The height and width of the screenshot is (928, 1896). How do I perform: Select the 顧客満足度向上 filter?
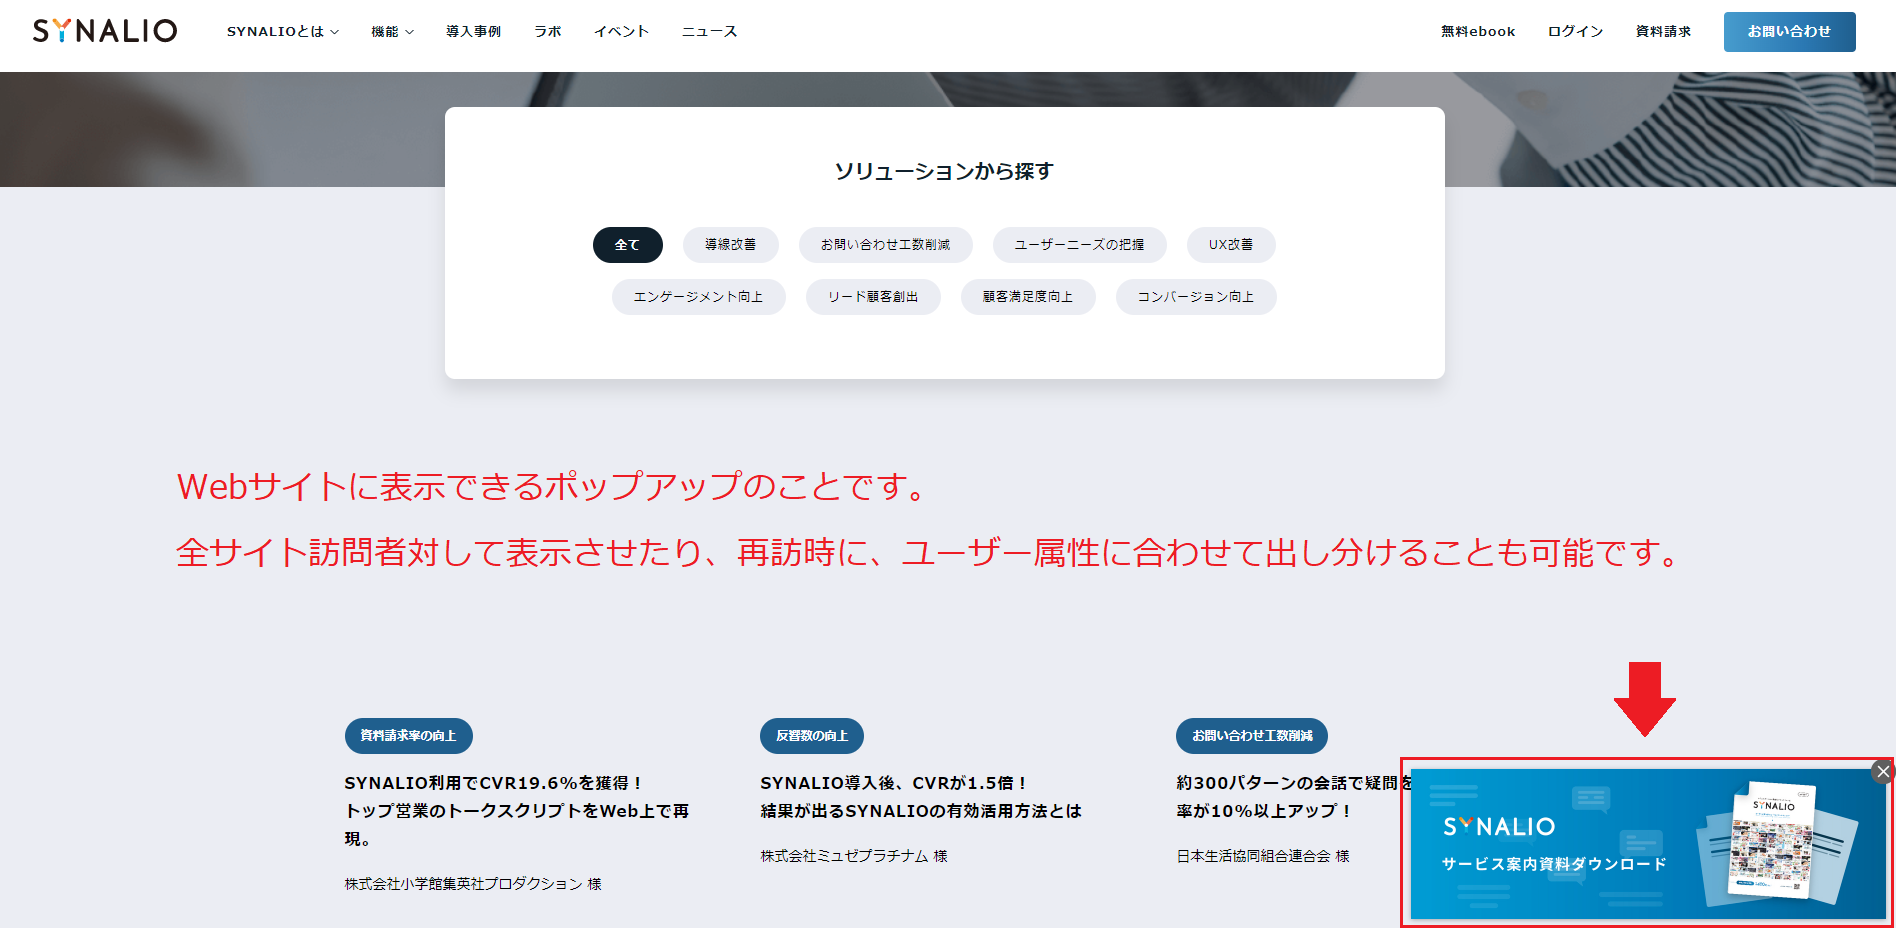(1028, 297)
